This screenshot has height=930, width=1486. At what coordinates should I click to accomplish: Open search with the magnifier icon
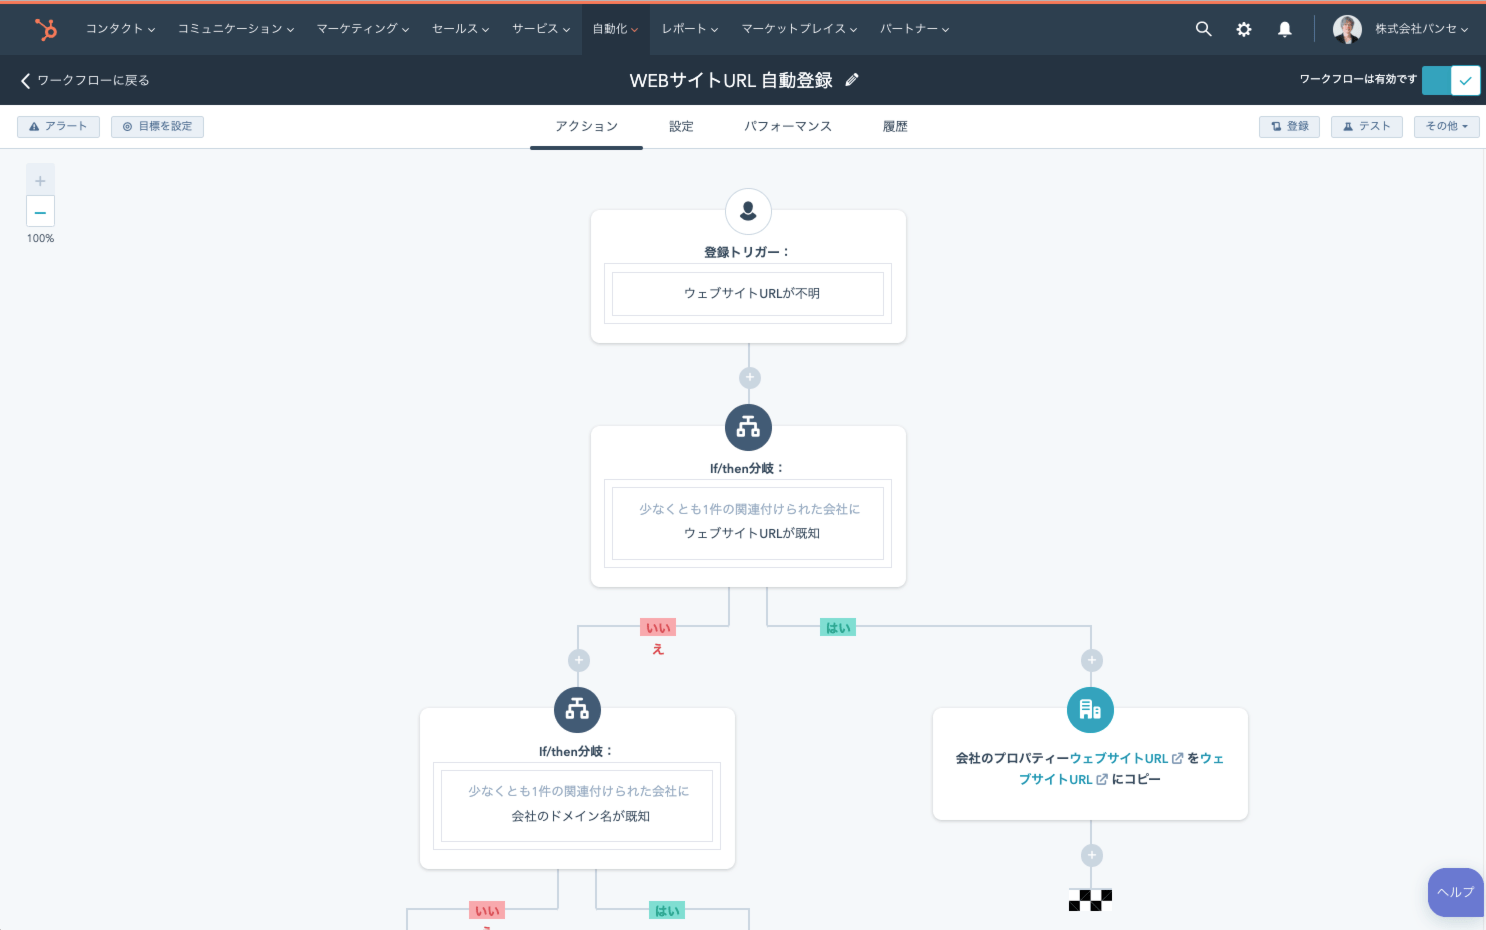[1203, 29]
